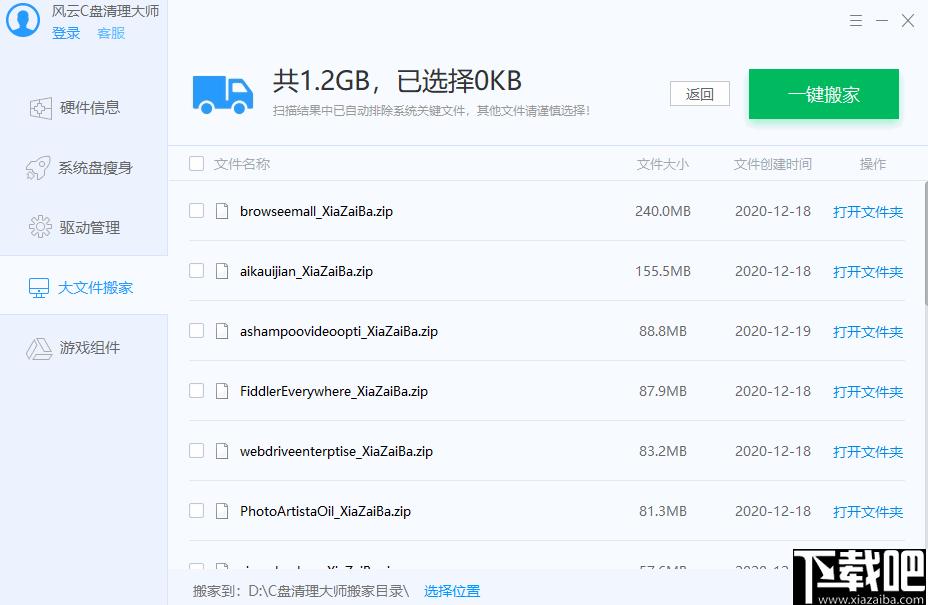Open folder for ashampoovideoopti_XiaZaiBa.zip
The height and width of the screenshot is (605, 928).
pos(868,332)
